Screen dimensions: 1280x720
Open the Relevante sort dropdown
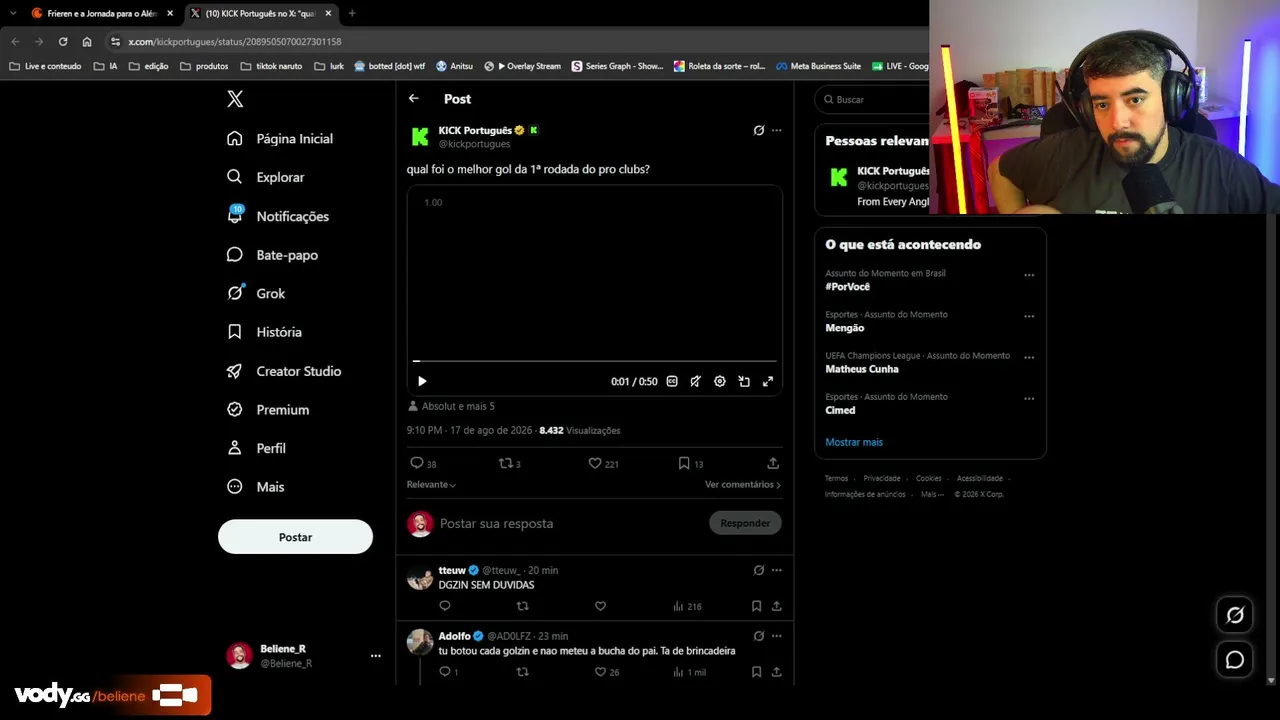[431, 484]
